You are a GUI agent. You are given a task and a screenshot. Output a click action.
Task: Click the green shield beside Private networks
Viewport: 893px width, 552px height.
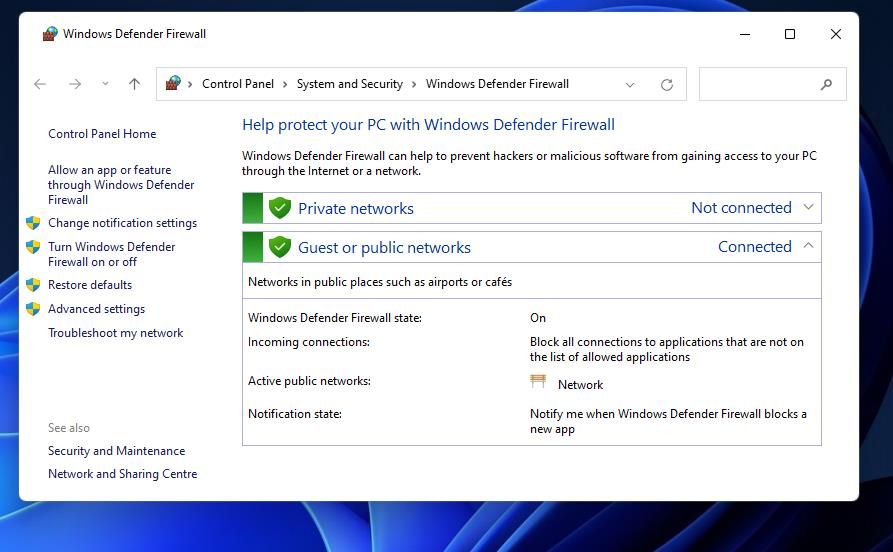tap(280, 208)
